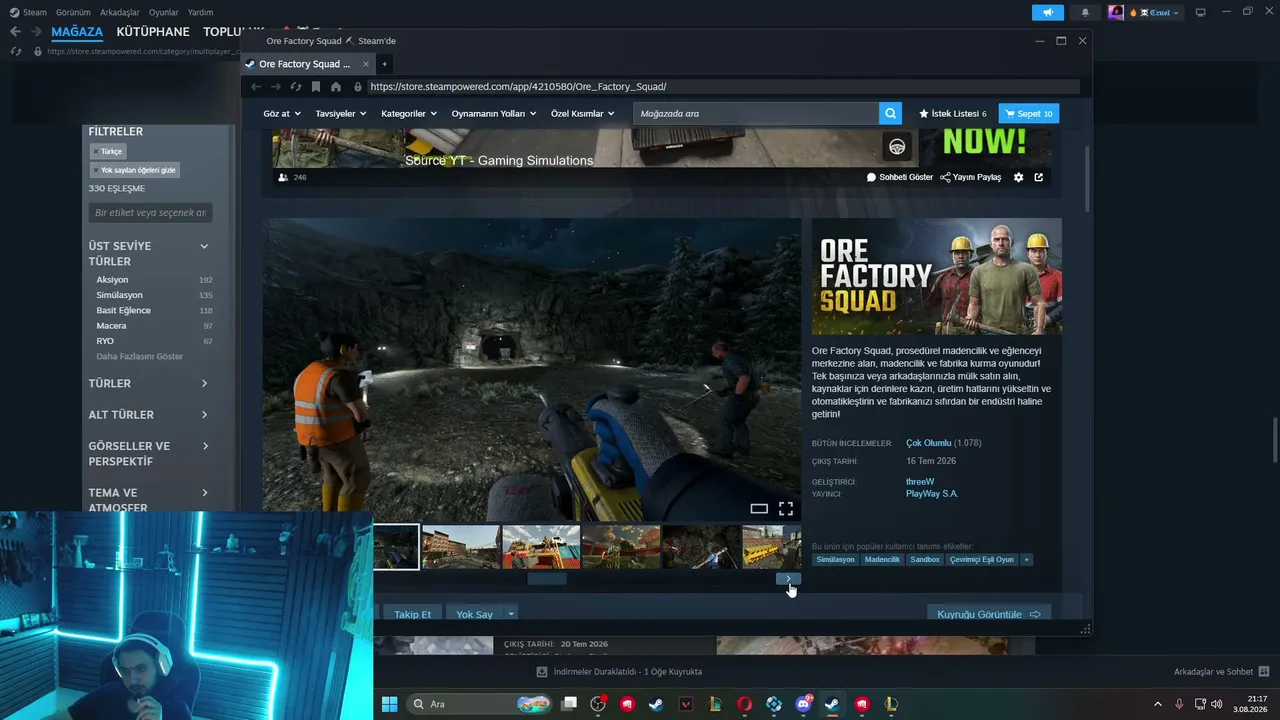1280x720 pixels.
Task: Expand the Göz at menu
Action: coord(282,114)
